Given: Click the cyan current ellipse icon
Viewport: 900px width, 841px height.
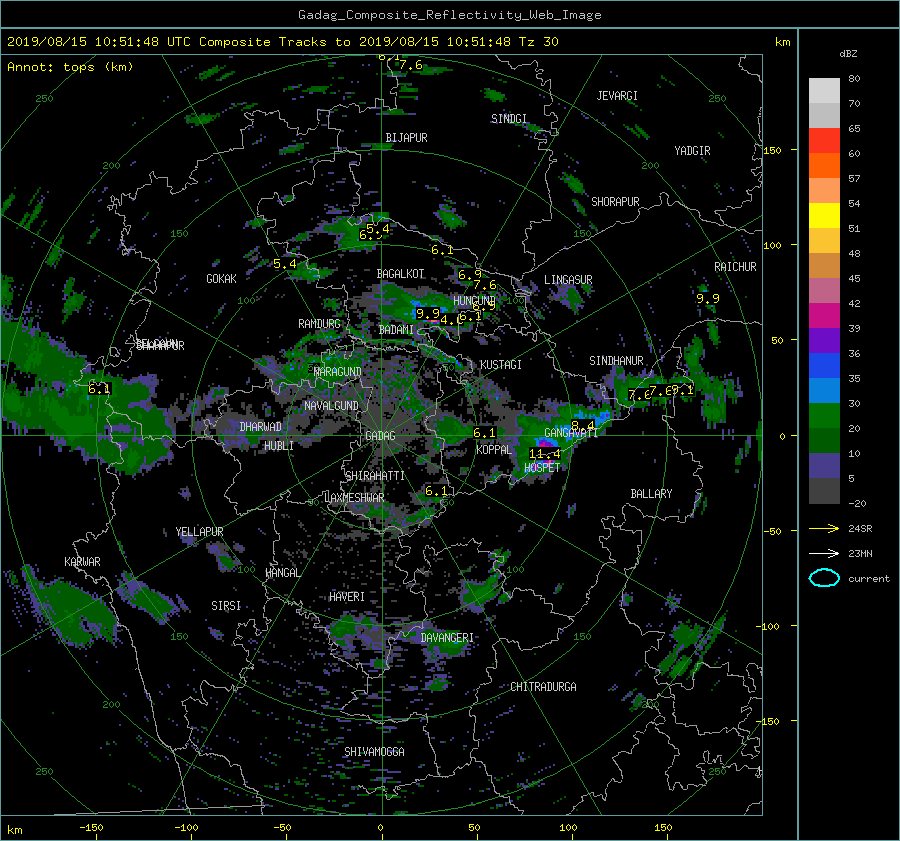Looking at the screenshot, I should coord(824,578).
